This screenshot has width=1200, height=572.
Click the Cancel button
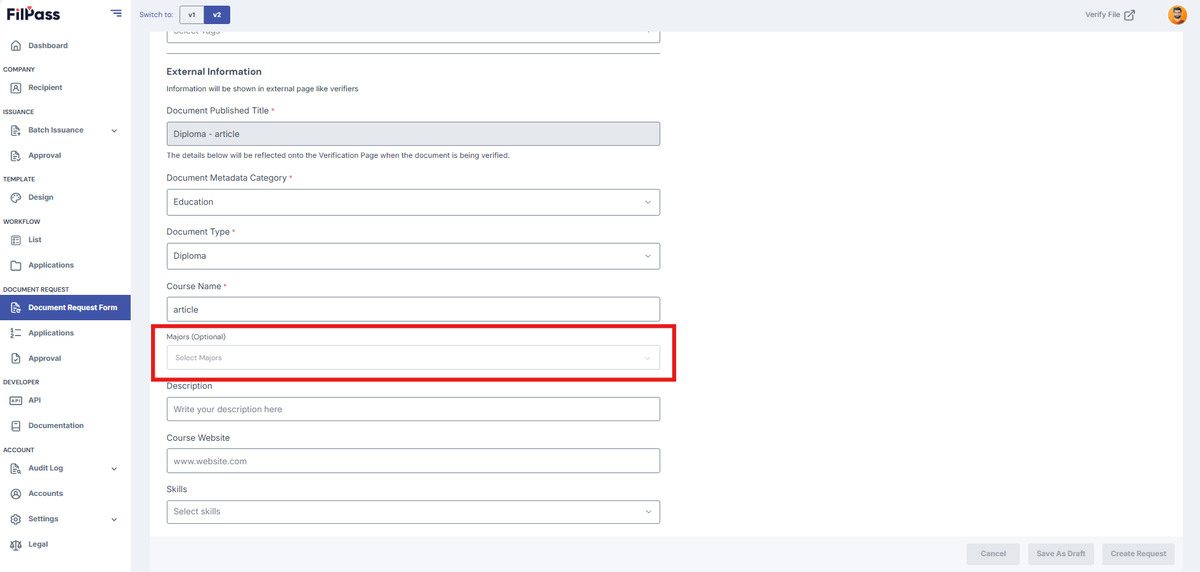point(993,554)
